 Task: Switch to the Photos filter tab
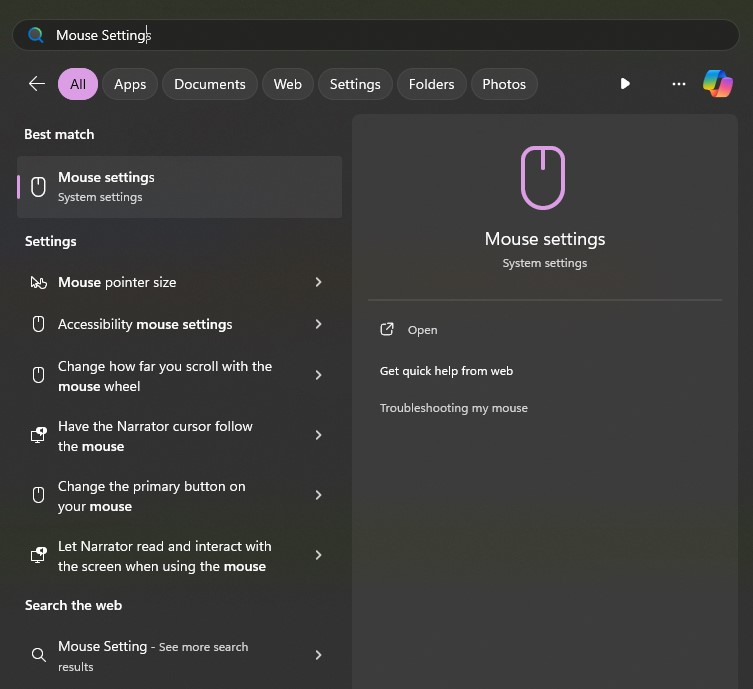(x=504, y=84)
